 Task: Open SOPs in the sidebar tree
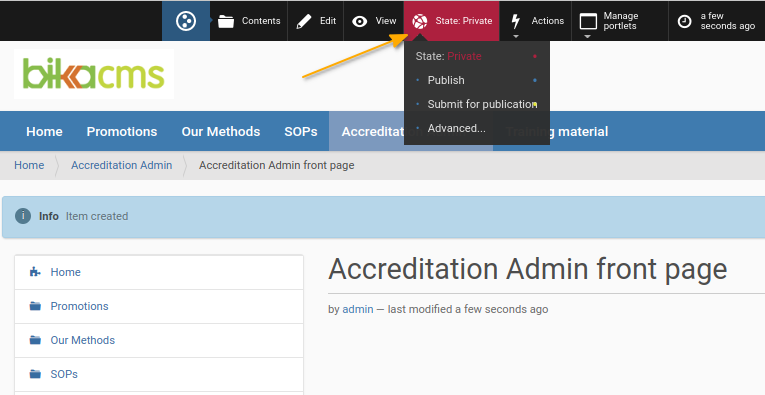click(64, 374)
